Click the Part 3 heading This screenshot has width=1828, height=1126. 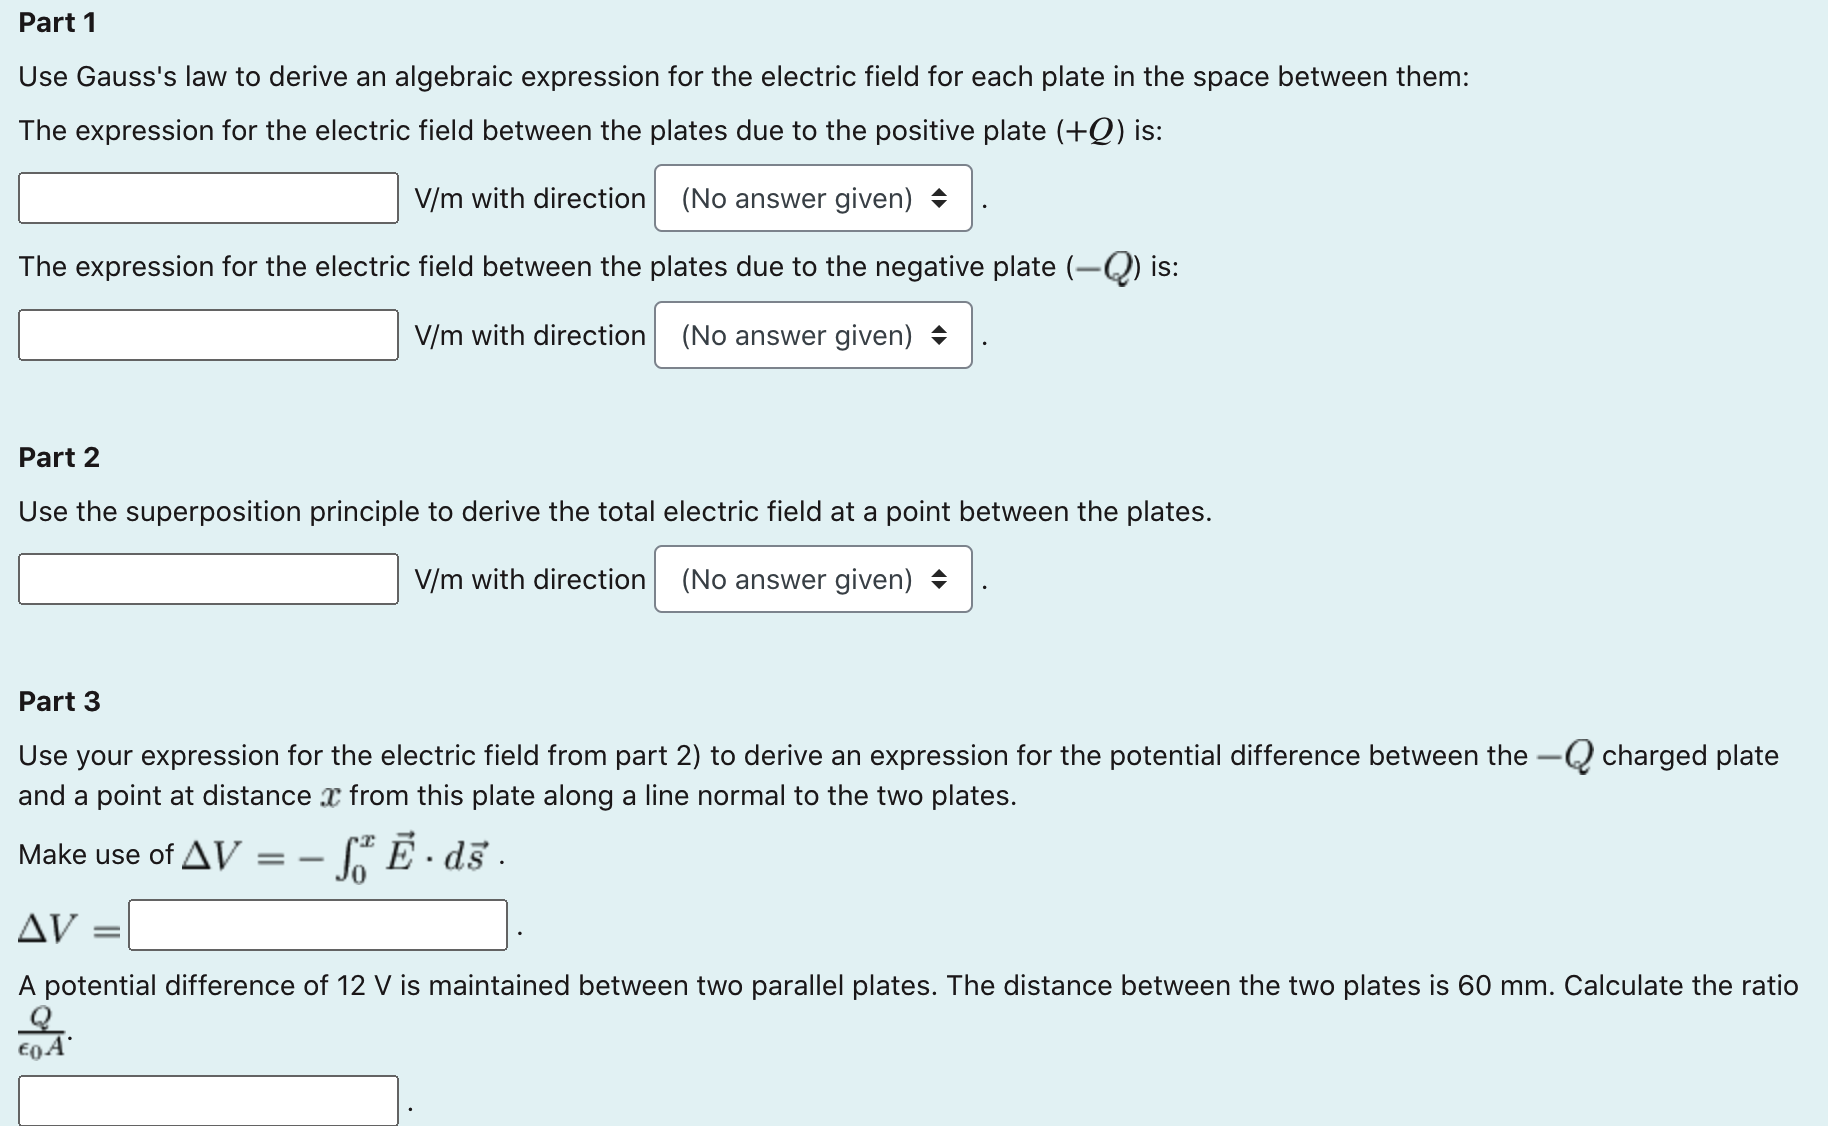coord(59,701)
